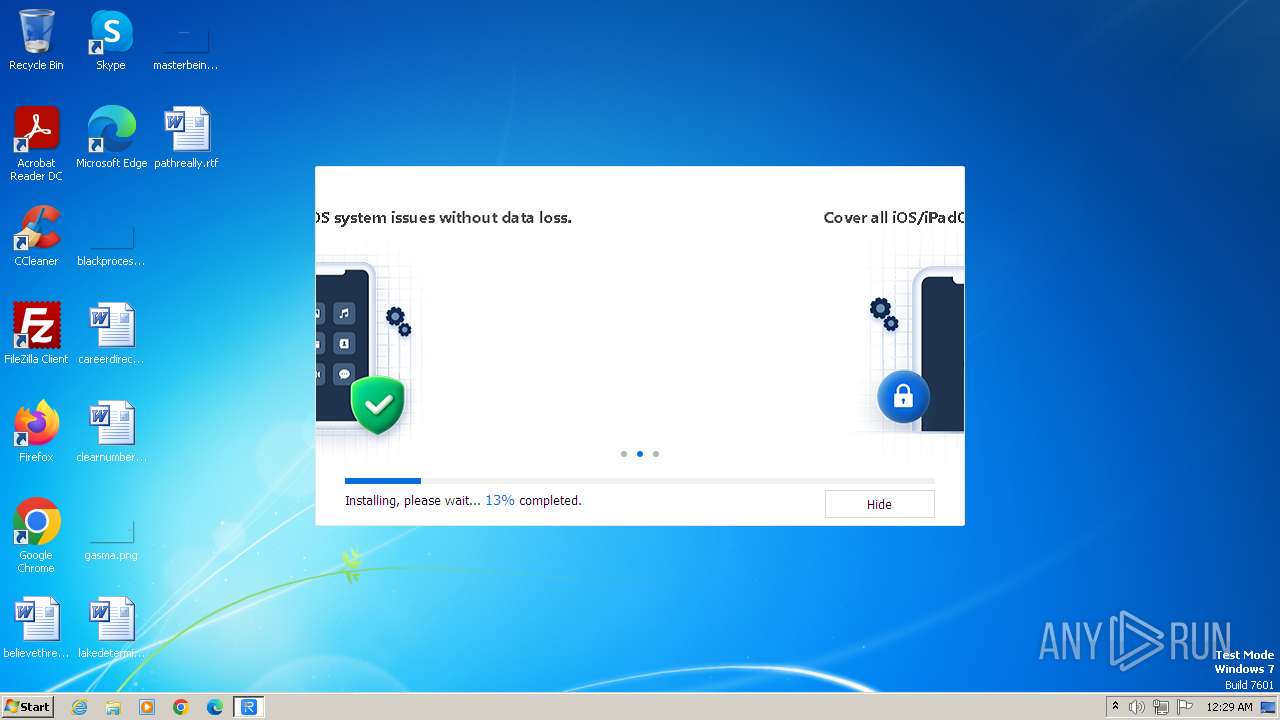
Task: Show hidden system tray icons
Action: pos(1115,707)
